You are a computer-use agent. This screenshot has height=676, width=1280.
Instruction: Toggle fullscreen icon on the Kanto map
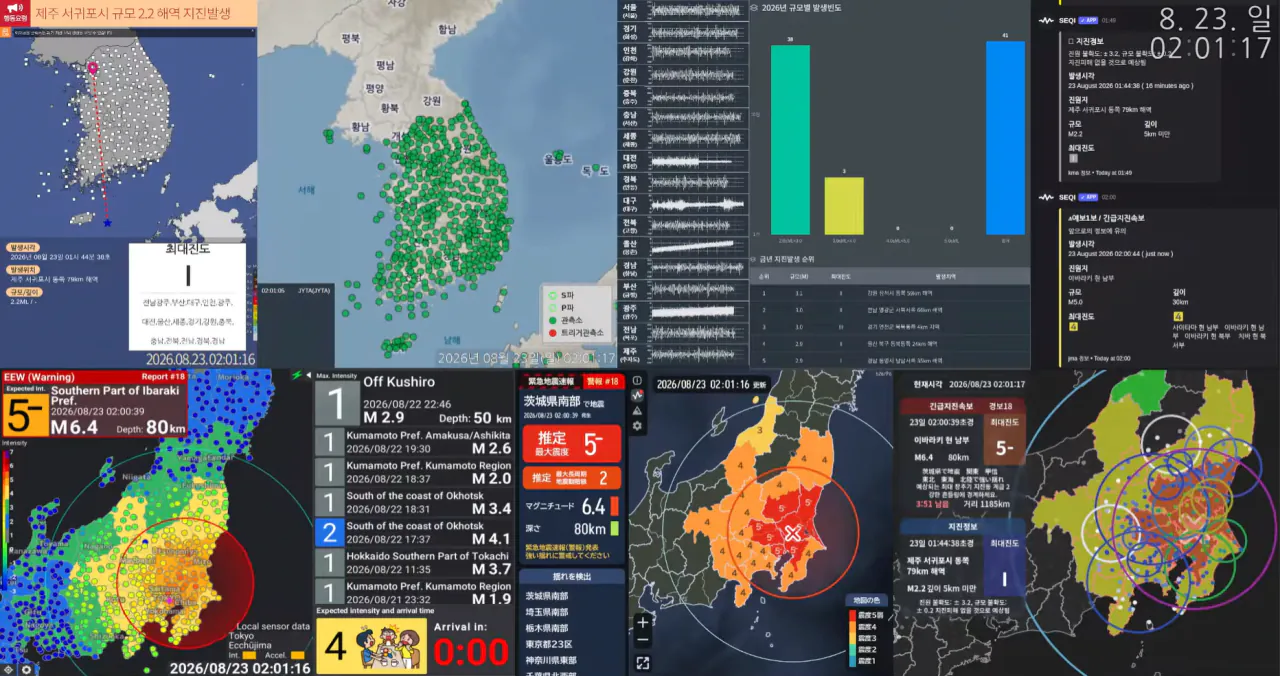(x=642, y=662)
